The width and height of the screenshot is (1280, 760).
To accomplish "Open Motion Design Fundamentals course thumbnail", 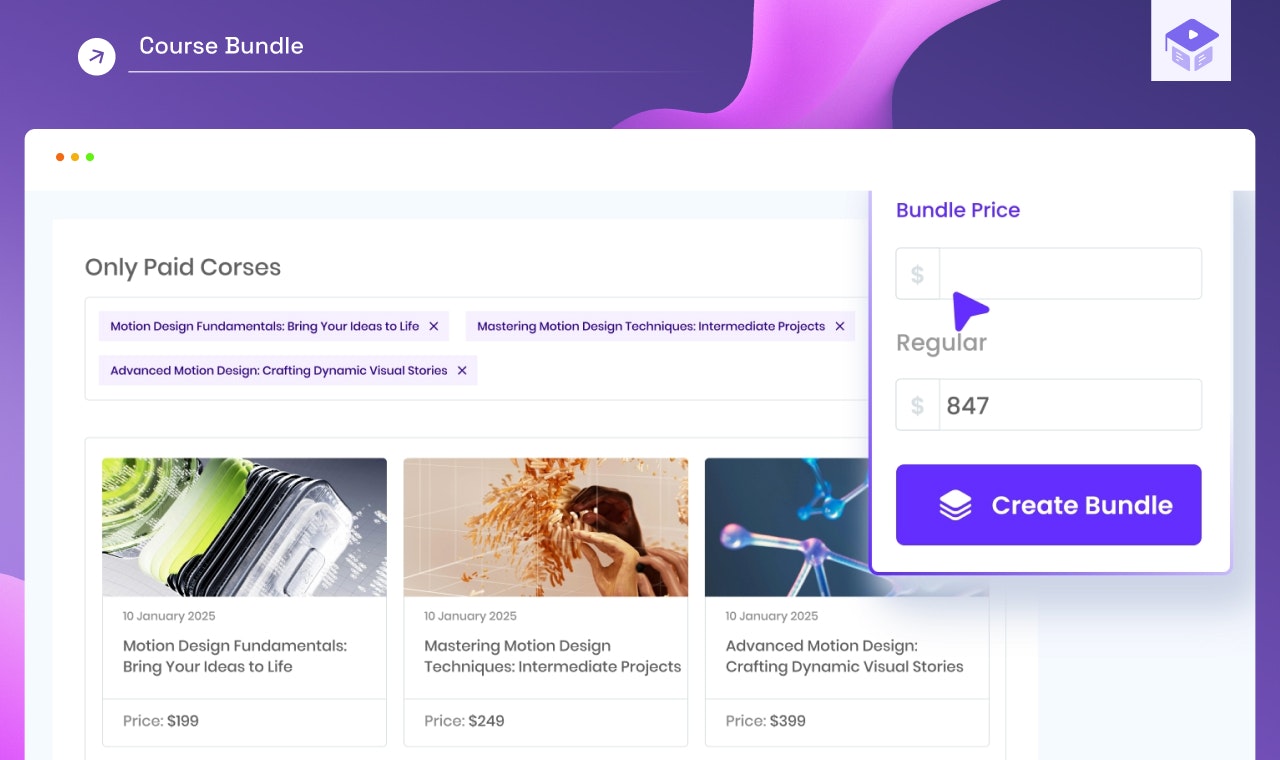I will point(244,527).
